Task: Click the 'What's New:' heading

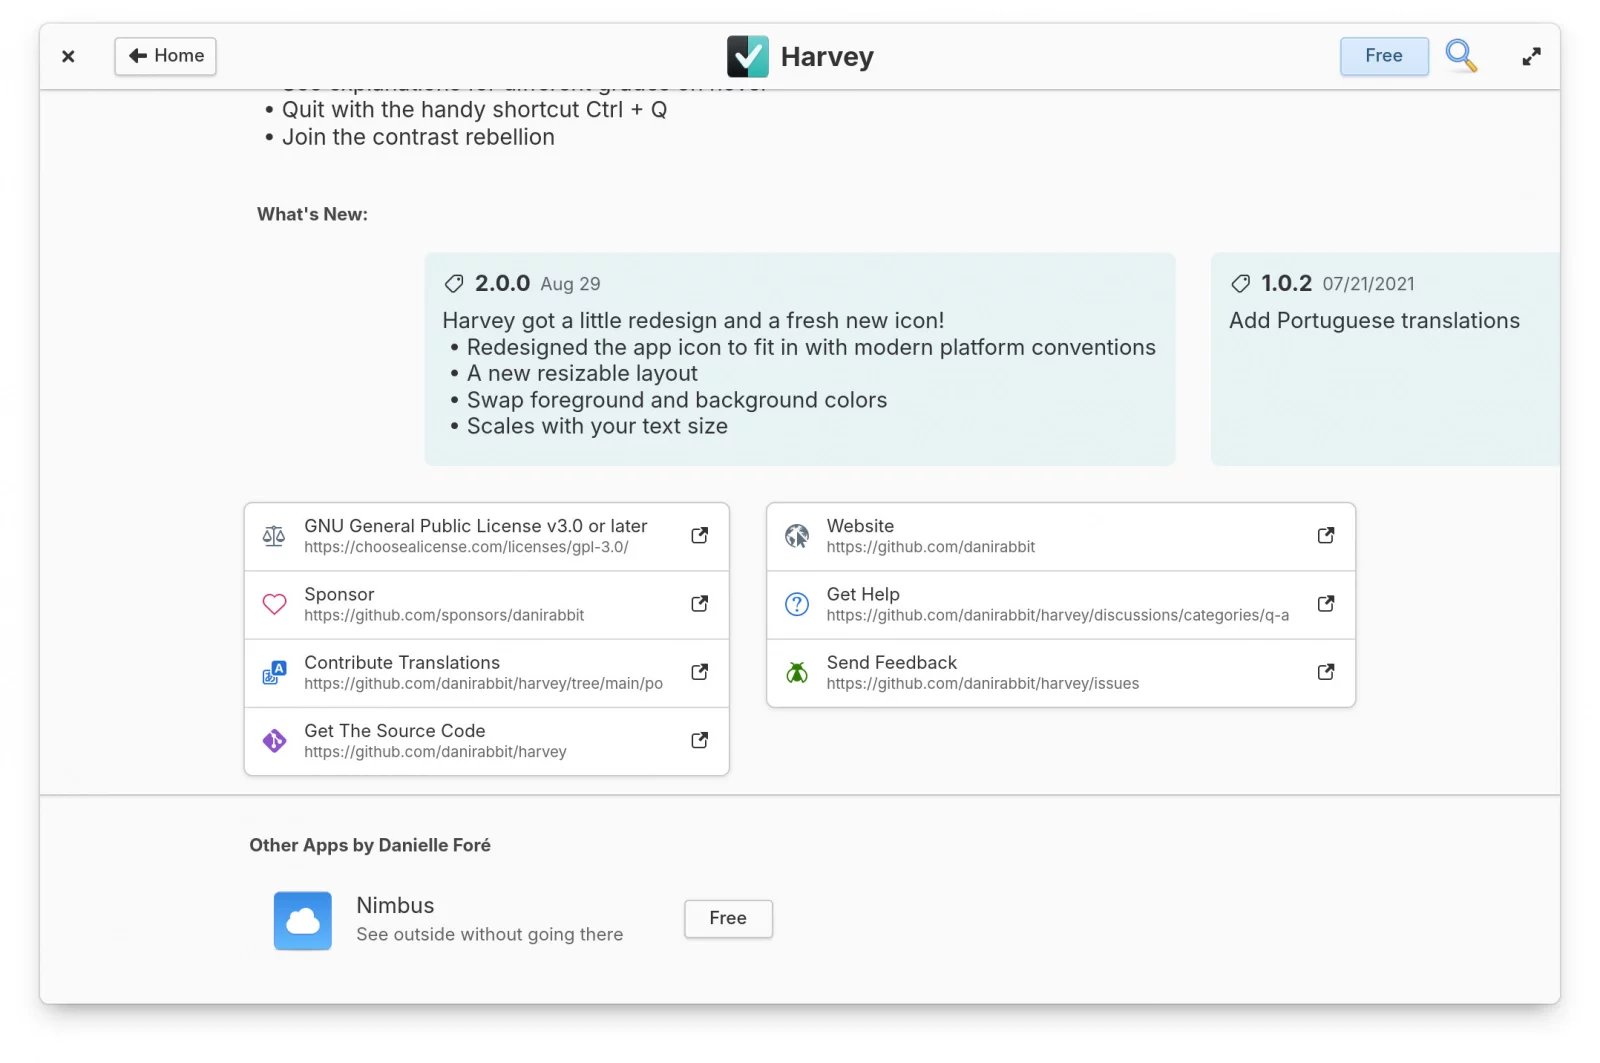Action: [312, 214]
